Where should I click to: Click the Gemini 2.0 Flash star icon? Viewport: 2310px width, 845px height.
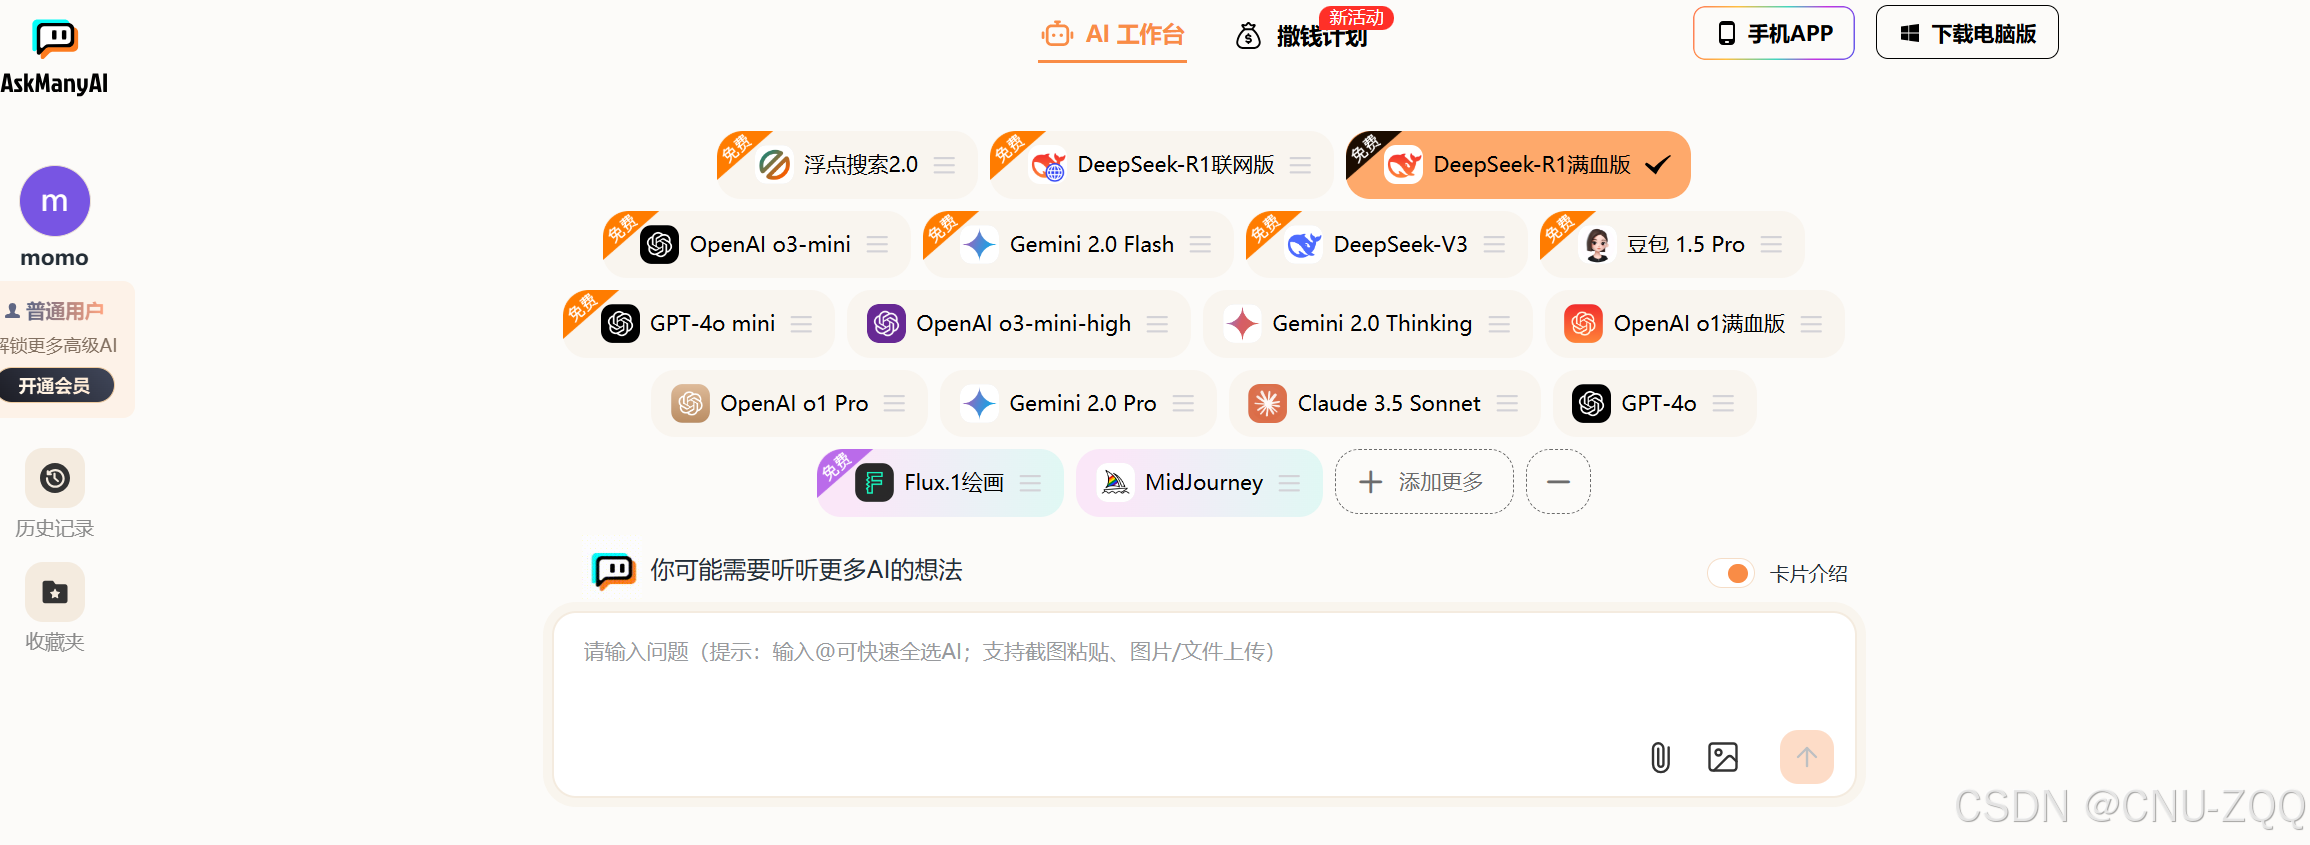coord(980,244)
